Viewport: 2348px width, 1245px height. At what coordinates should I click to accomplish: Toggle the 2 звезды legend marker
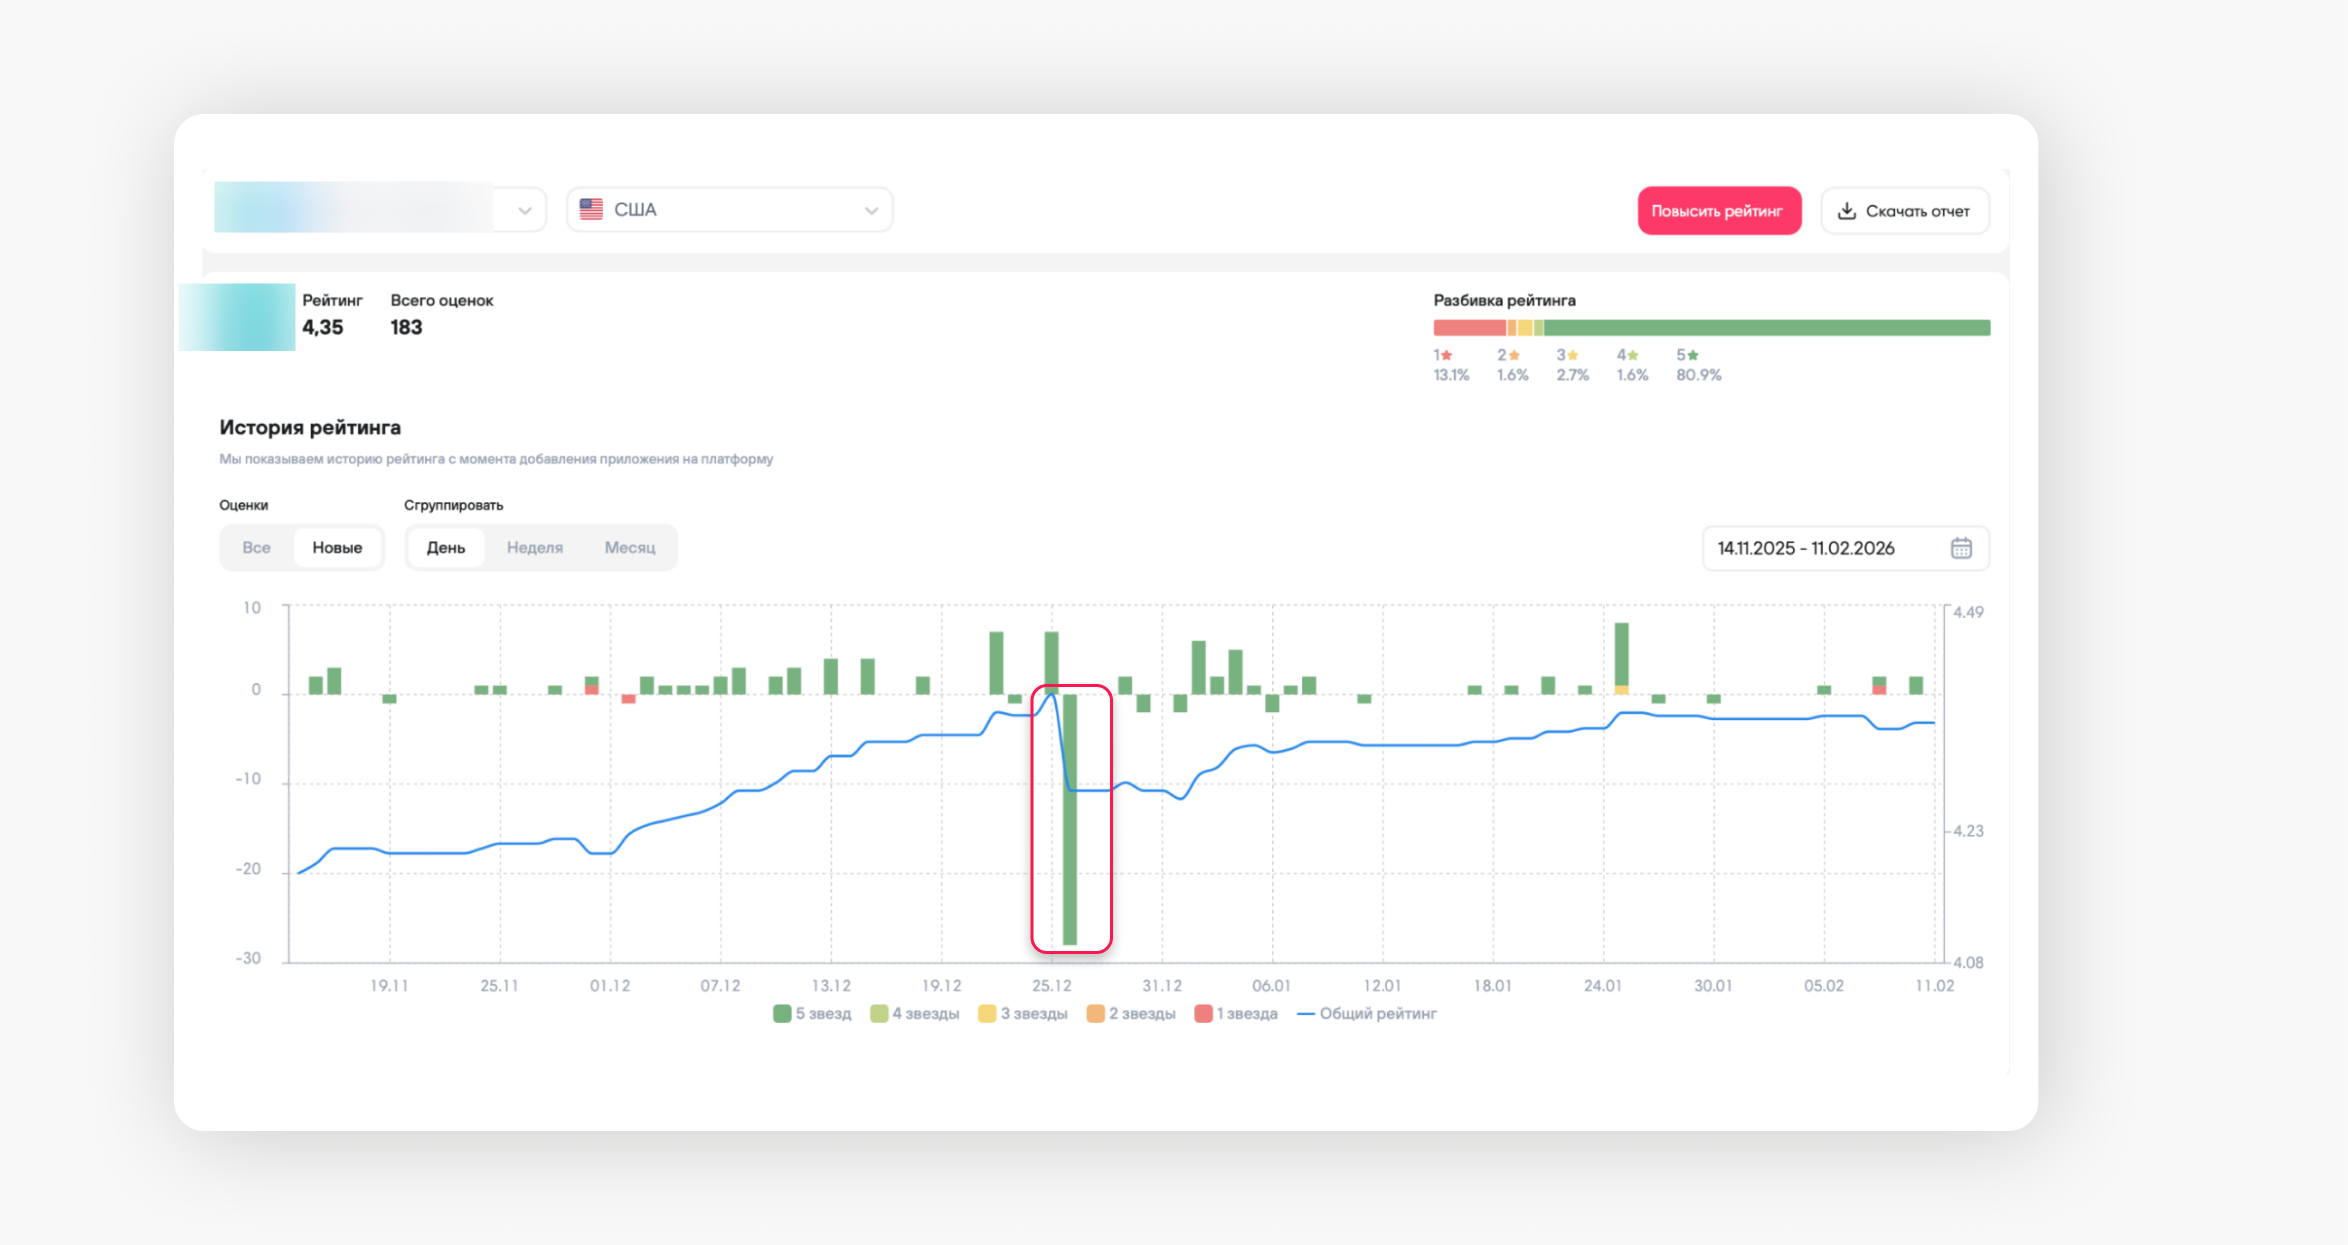pos(1095,1014)
